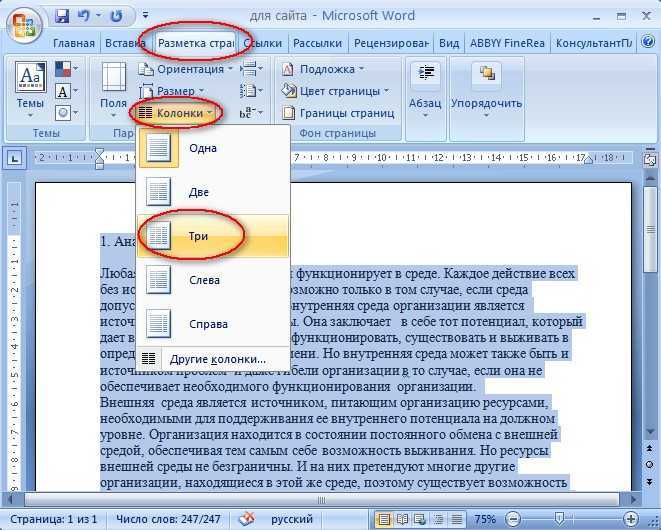Choose the Слева left column layout
661x530 pixels.
click(213, 280)
